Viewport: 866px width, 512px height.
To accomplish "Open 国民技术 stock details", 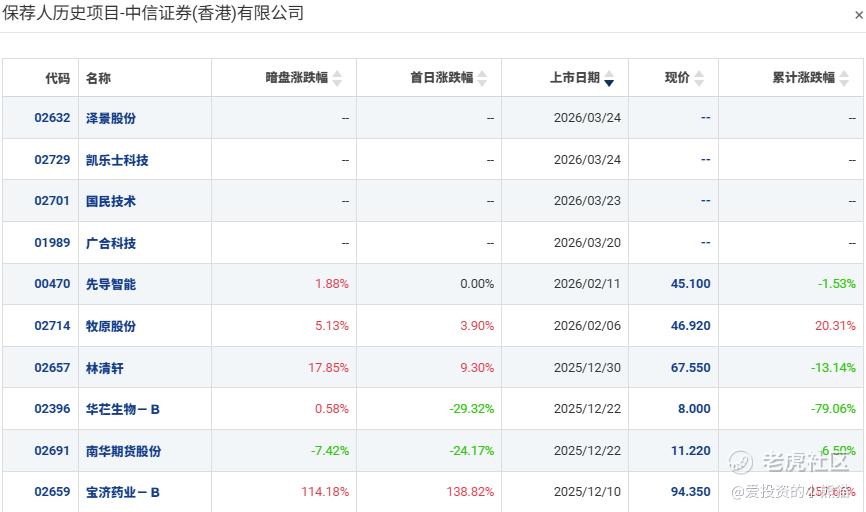I will 110,201.
